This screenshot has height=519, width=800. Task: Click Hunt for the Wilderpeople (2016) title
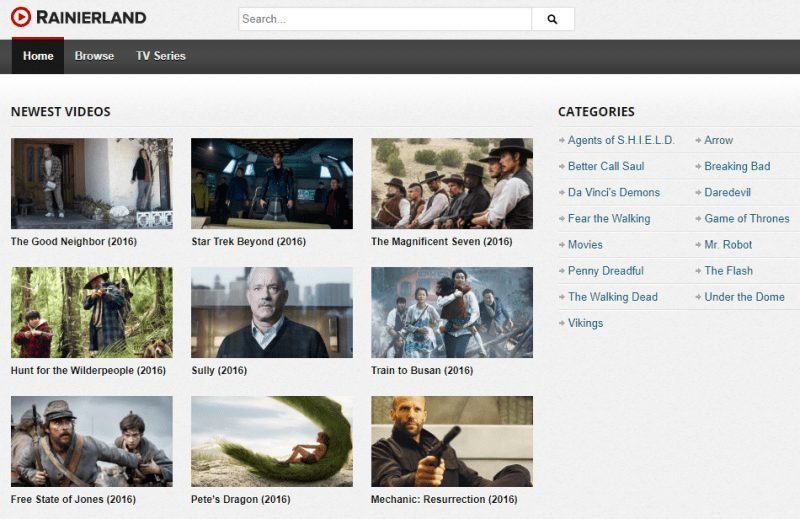tap(88, 370)
